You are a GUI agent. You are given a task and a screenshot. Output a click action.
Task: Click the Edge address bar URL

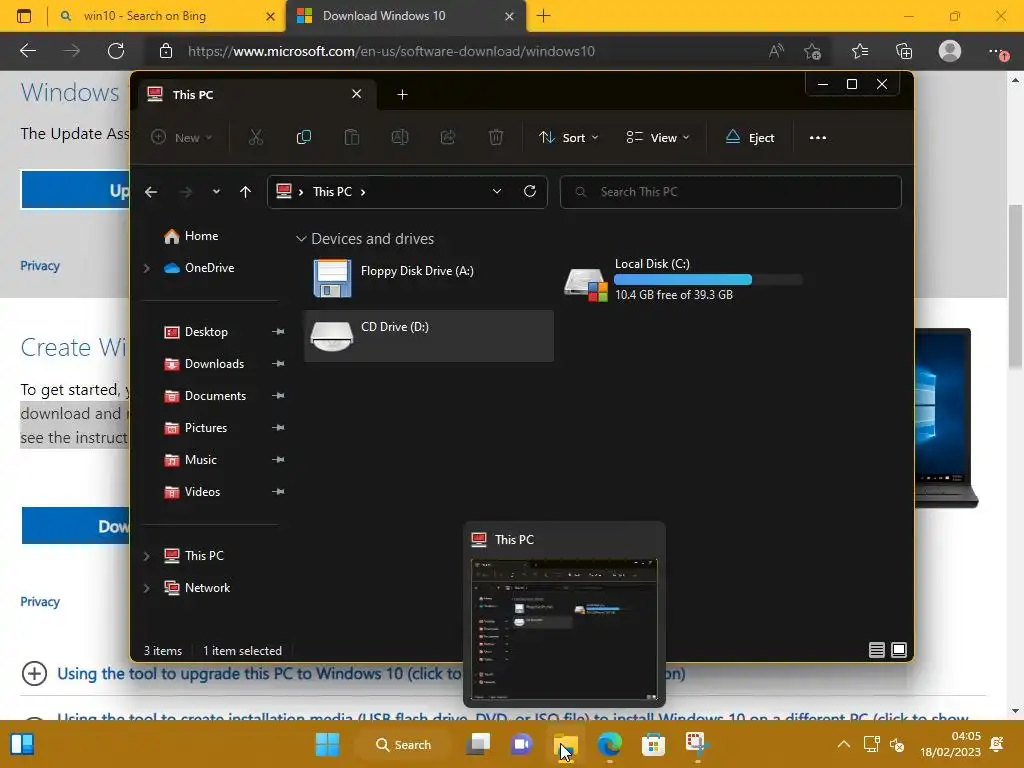(x=391, y=51)
